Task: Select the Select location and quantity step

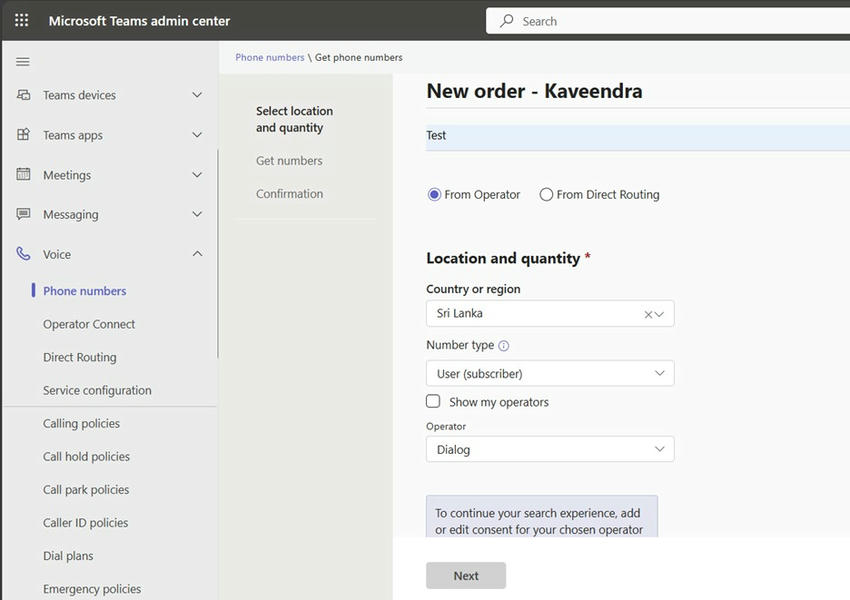Action: pyautogui.click(x=294, y=119)
